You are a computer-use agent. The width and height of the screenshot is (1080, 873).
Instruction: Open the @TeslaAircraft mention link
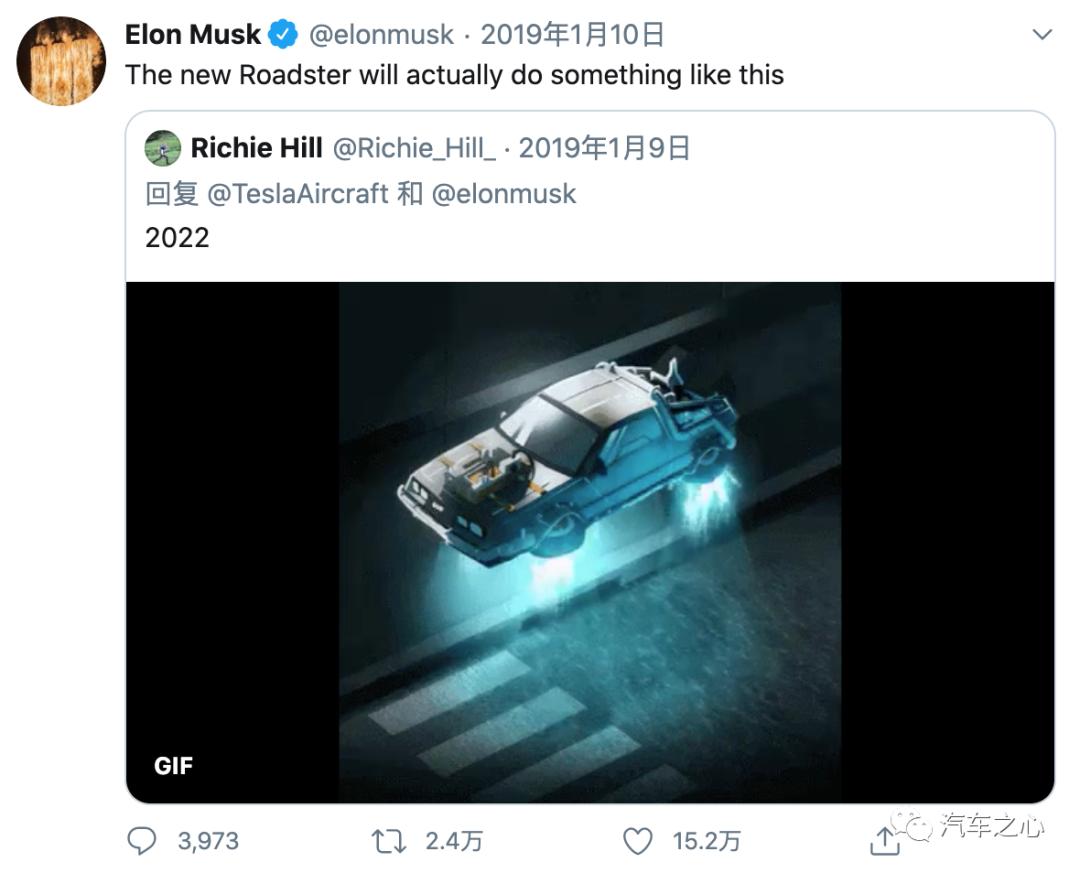coord(297,193)
